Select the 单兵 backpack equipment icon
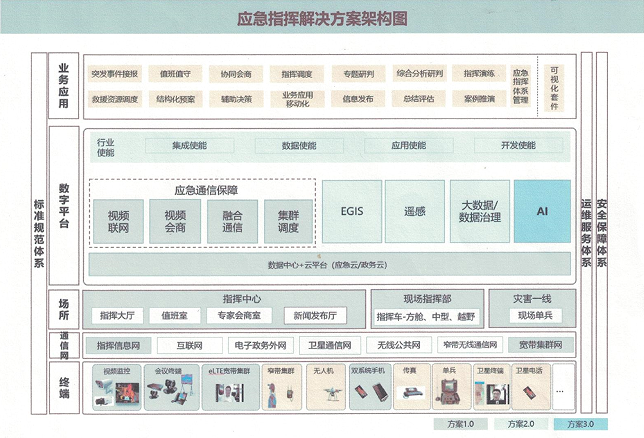 point(445,392)
